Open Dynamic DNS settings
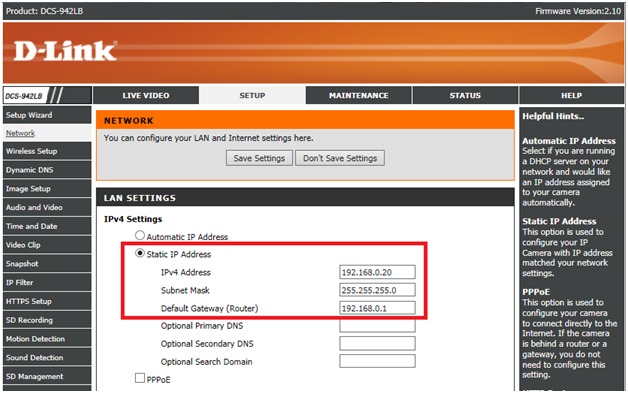628x393 pixels. (47, 170)
